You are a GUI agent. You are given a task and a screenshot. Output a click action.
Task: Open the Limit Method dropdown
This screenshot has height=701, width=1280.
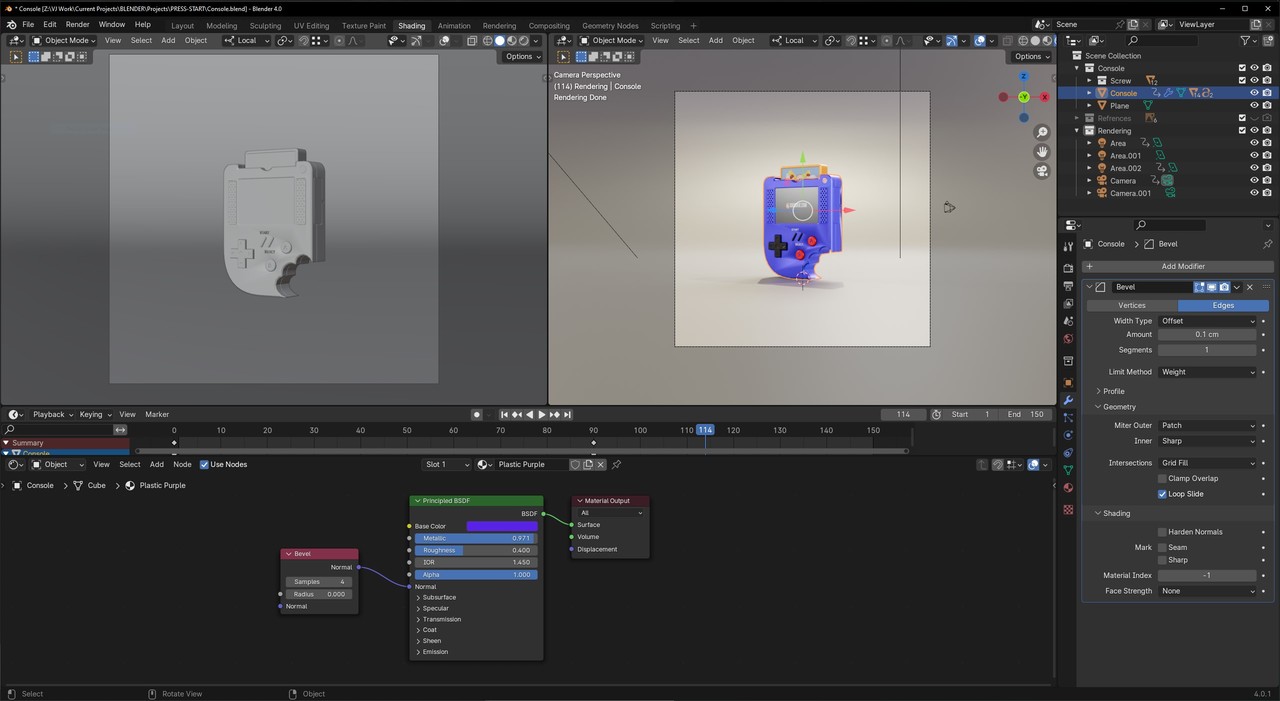point(1207,372)
